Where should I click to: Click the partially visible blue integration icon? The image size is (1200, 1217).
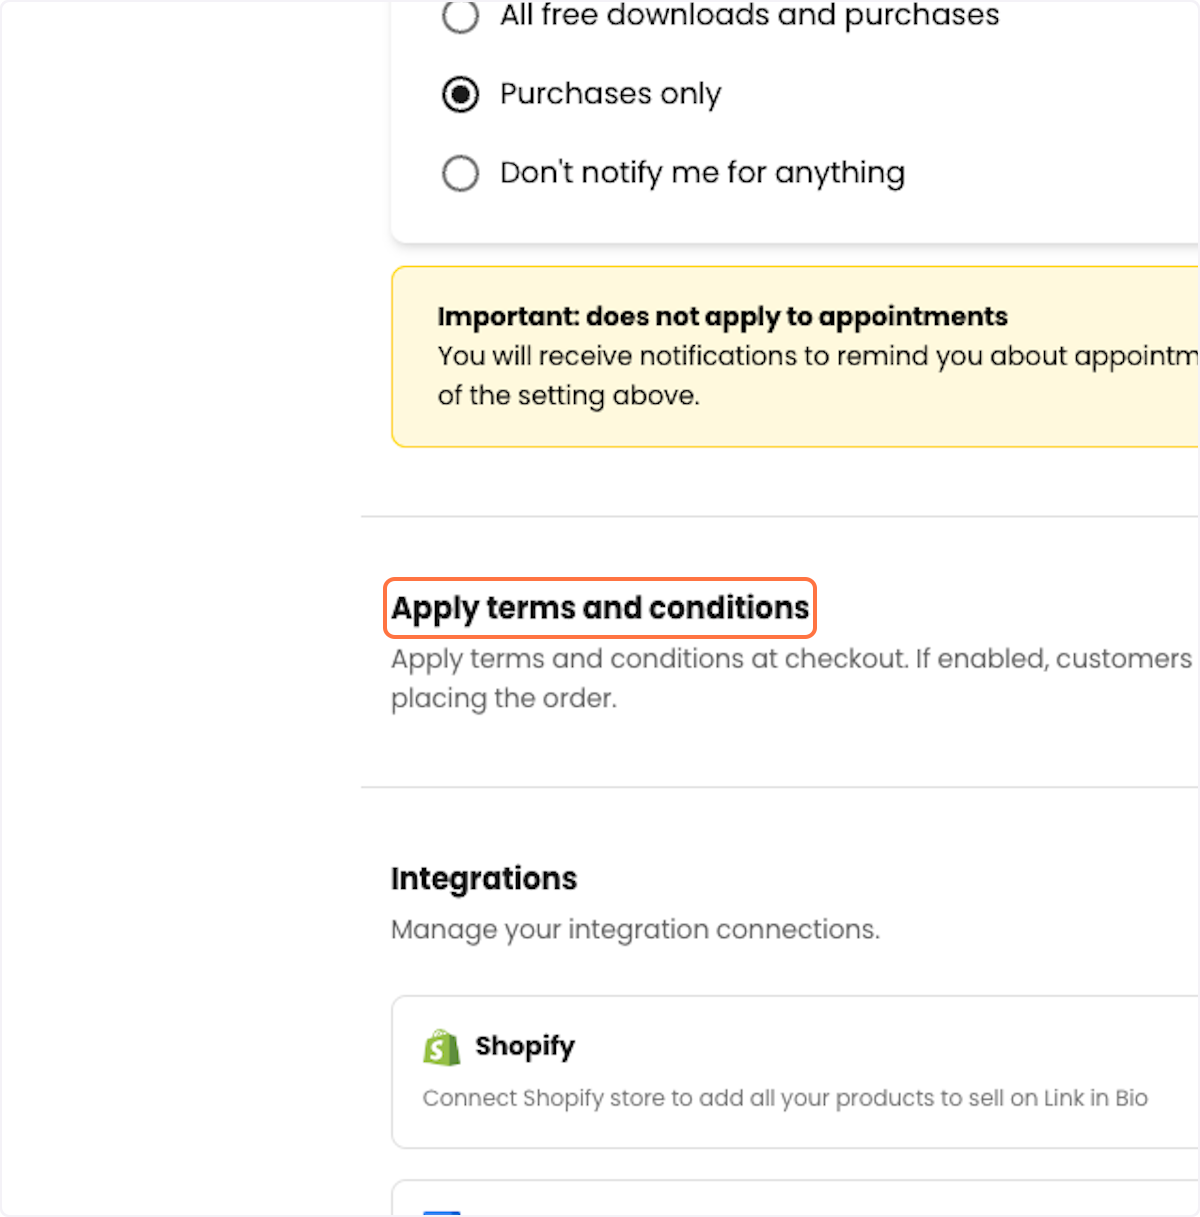click(x=441, y=1213)
